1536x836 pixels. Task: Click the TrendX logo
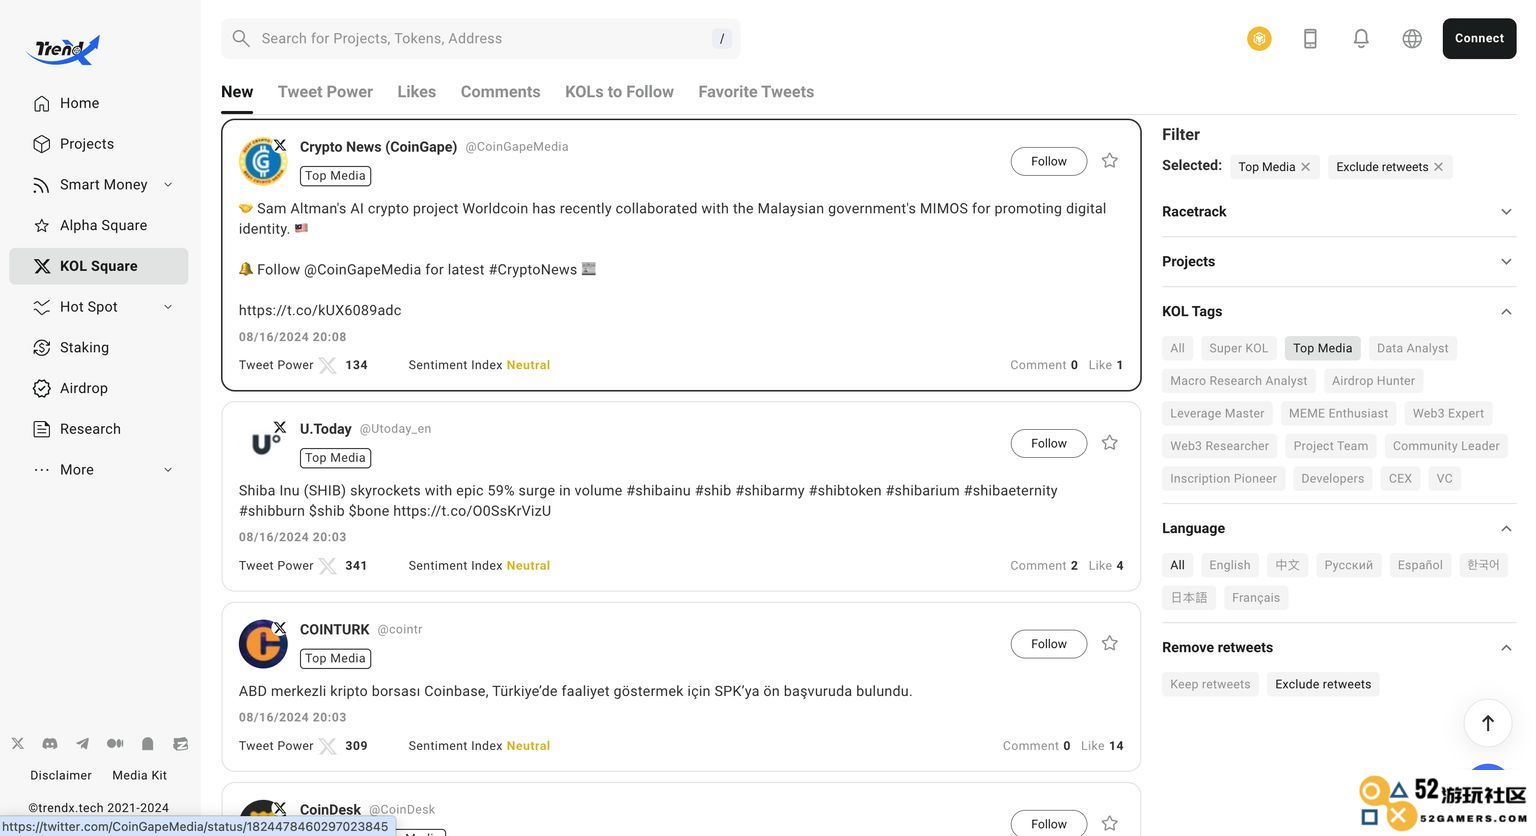tap(64, 48)
